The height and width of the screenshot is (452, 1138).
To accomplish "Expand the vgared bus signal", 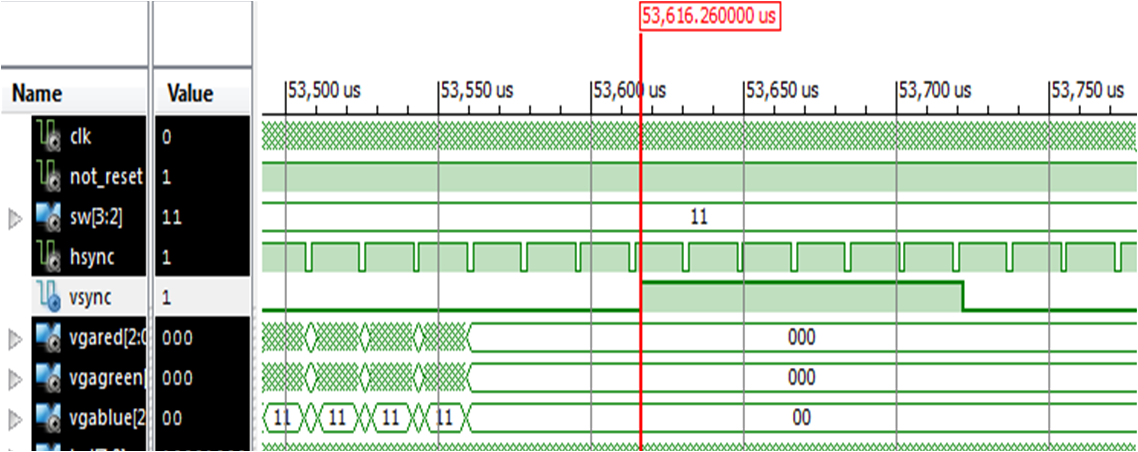I will click(13, 338).
